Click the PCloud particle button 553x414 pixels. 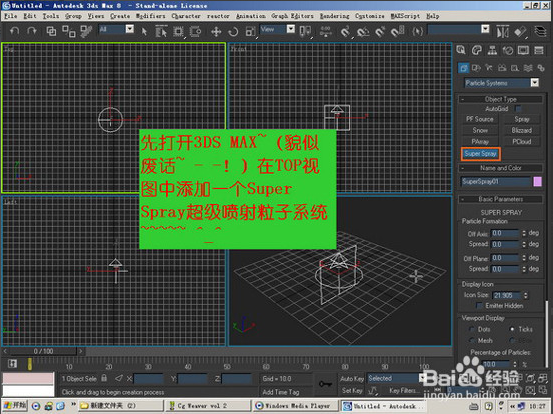pos(522,142)
